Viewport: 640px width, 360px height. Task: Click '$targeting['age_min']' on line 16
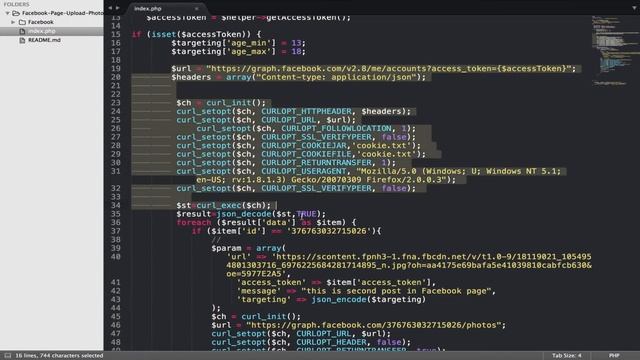(223, 43)
